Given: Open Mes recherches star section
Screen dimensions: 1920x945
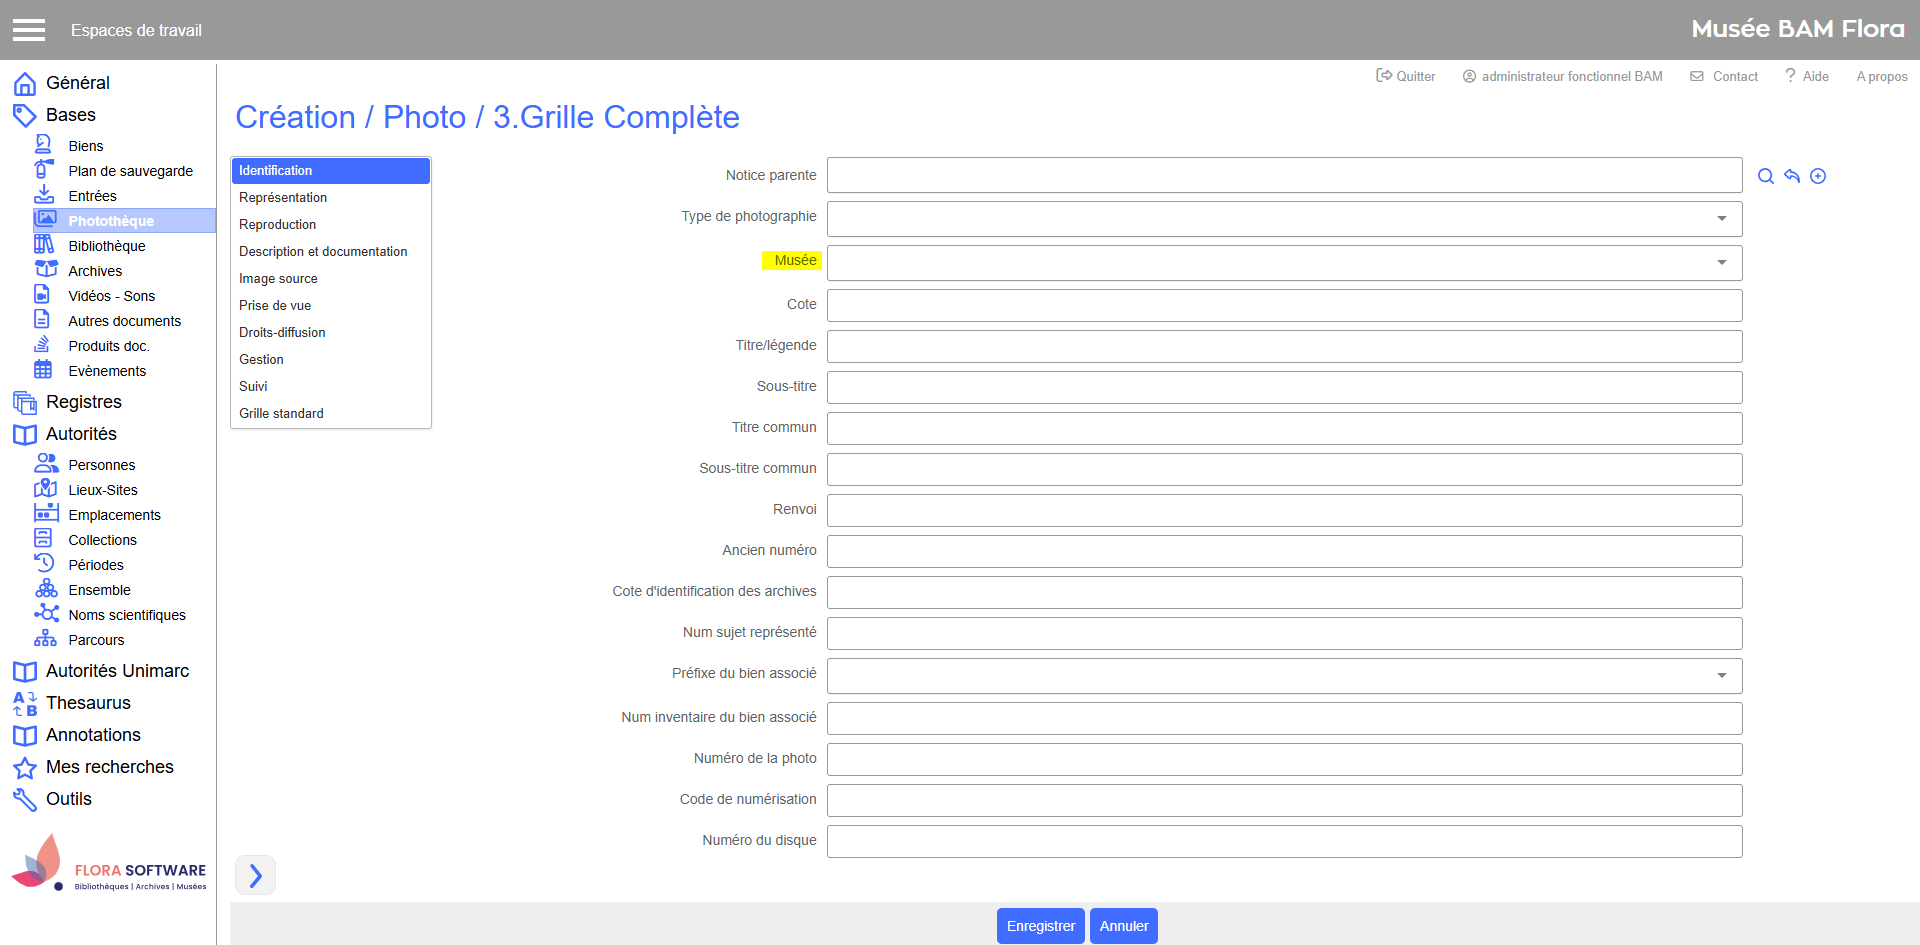Looking at the screenshot, I should pos(109,767).
